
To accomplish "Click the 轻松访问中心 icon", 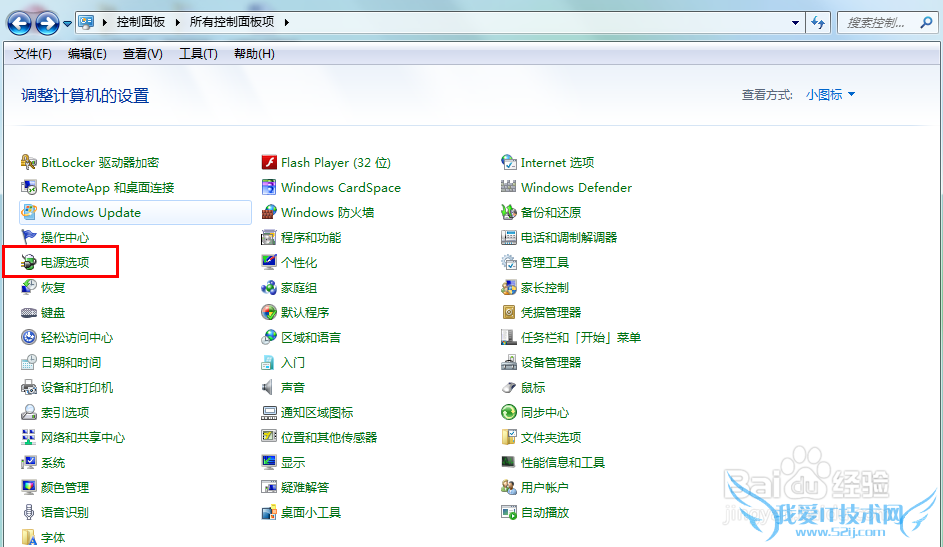I will (28, 337).
